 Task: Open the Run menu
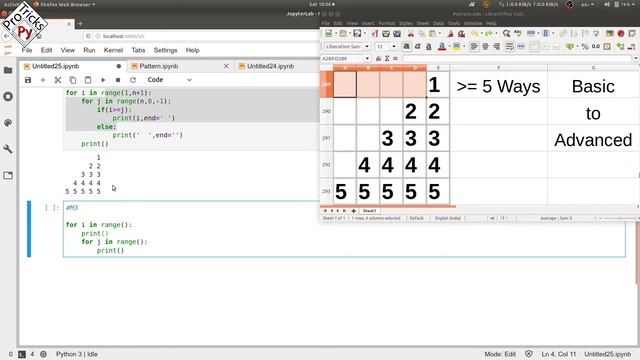(89, 50)
